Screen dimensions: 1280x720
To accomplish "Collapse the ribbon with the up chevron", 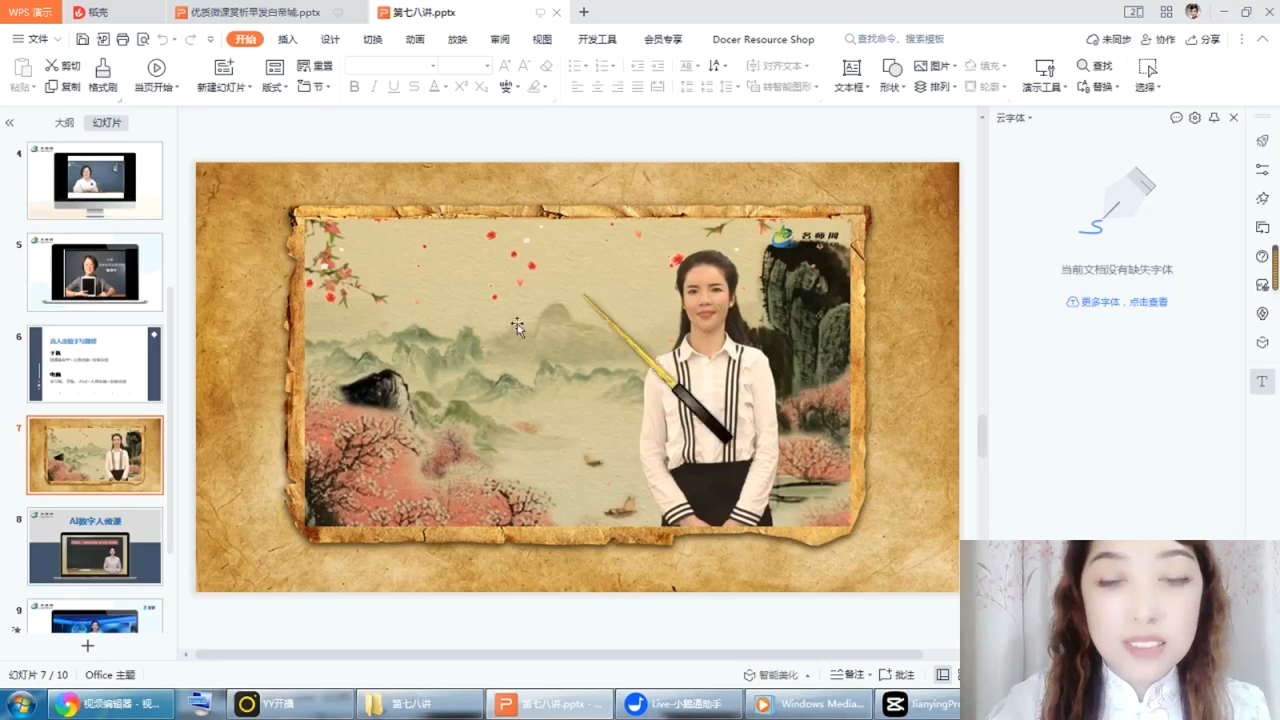I will tap(1264, 39).
